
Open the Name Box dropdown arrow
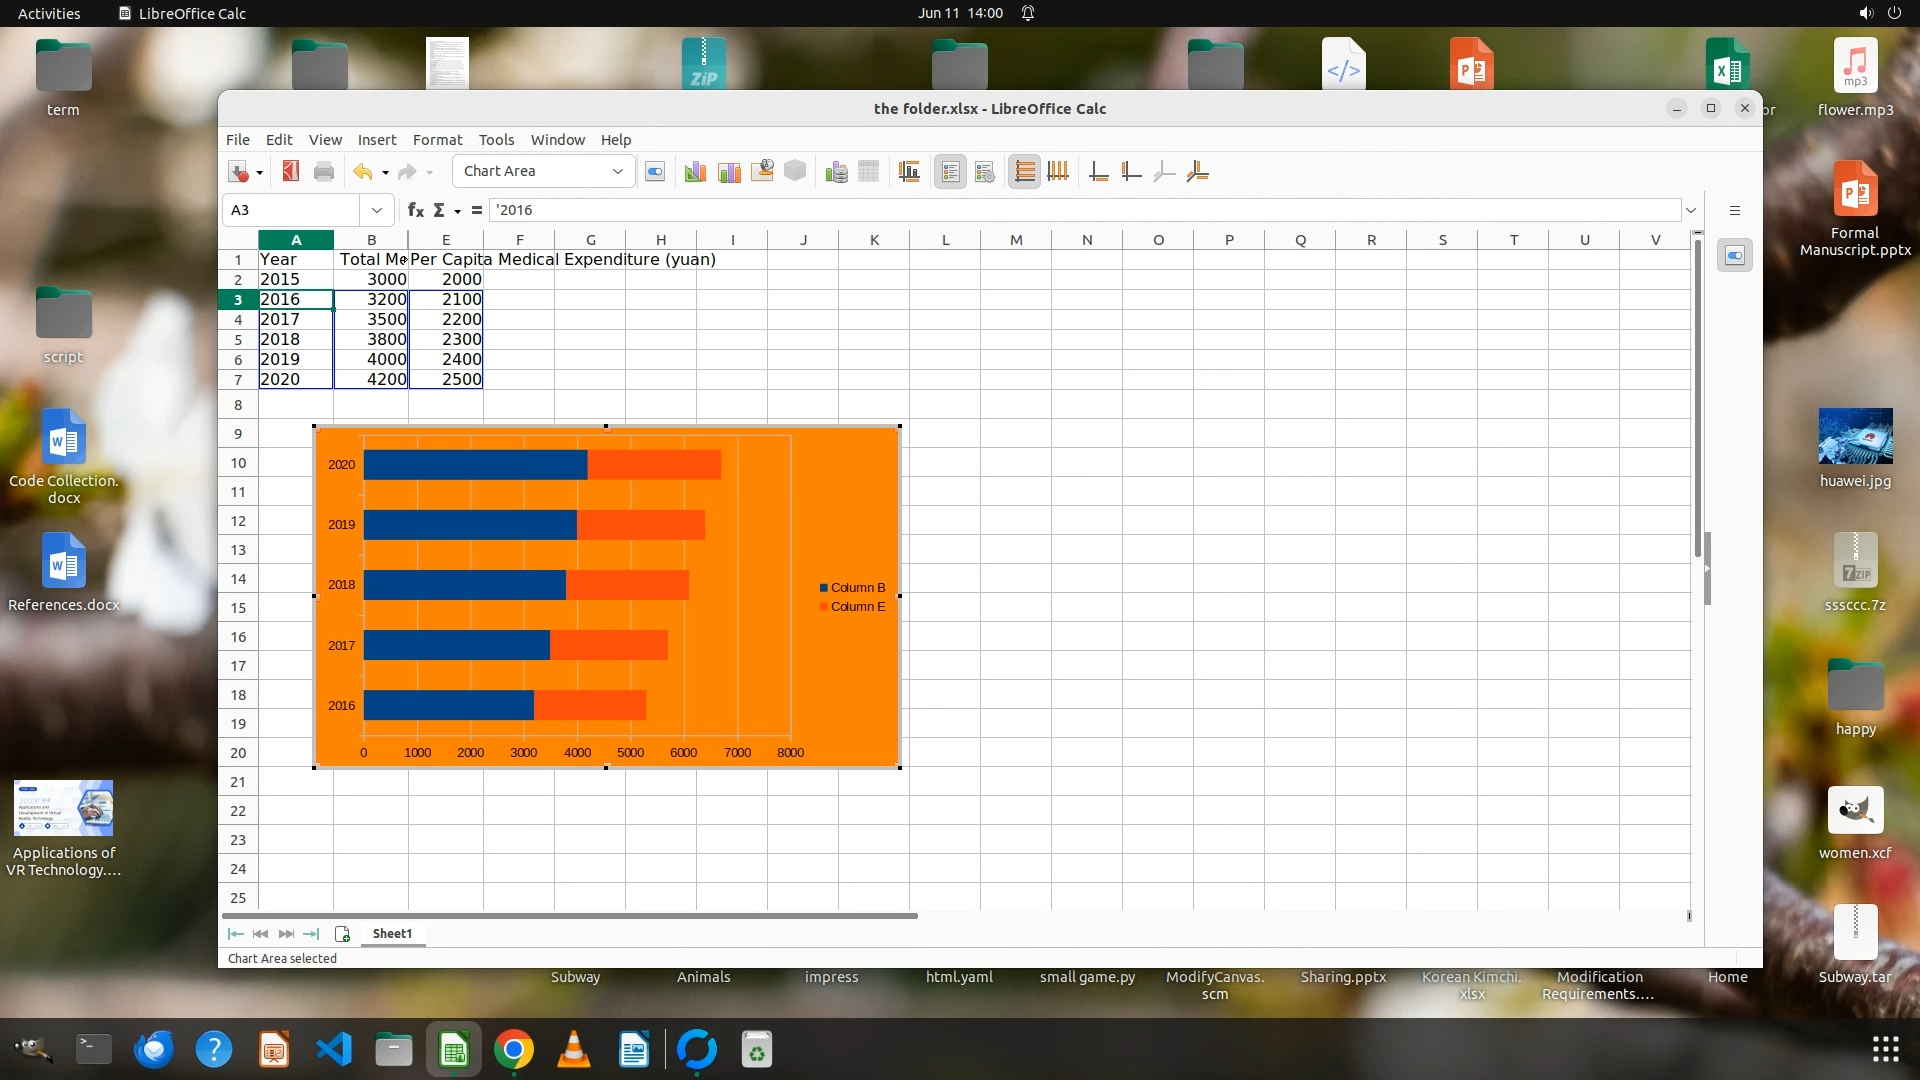point(376,210)
